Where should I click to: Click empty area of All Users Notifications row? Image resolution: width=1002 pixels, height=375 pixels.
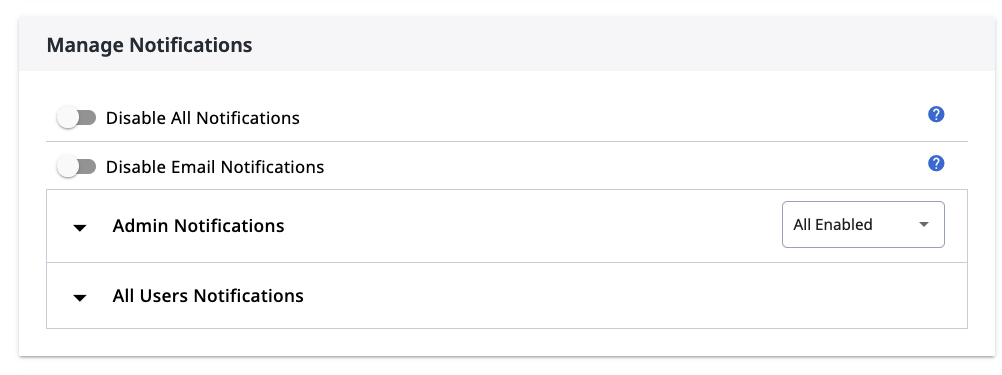click(x=633, y=296)
